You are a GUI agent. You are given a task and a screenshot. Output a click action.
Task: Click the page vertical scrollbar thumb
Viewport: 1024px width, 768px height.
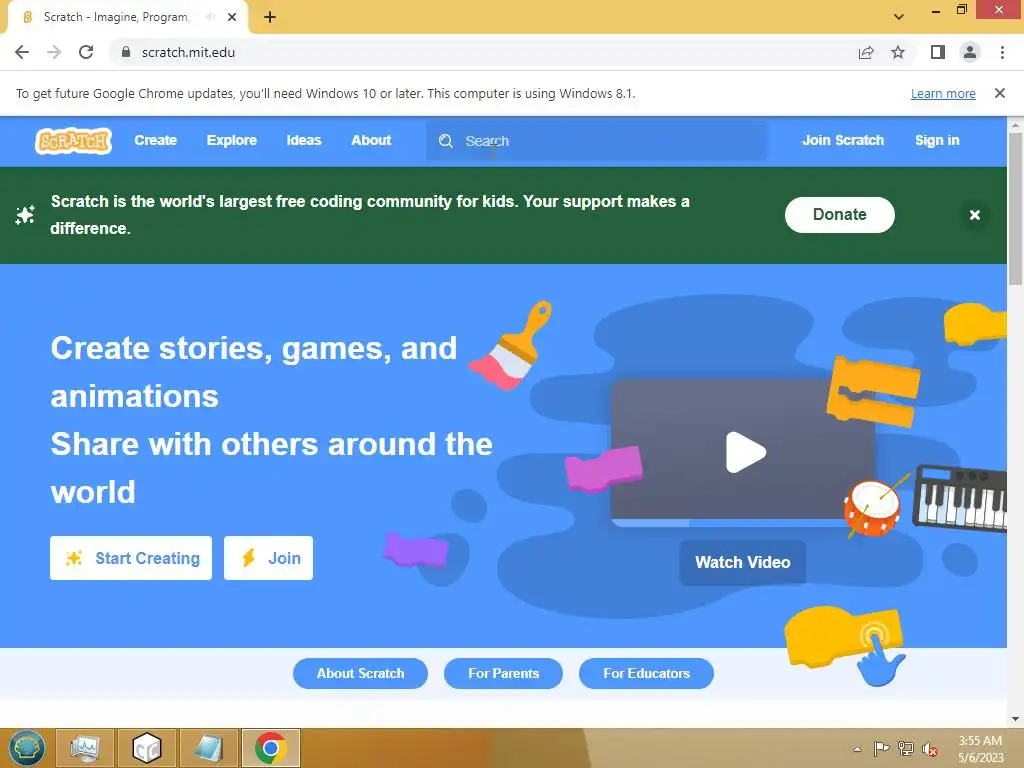tap(1016, 208)
